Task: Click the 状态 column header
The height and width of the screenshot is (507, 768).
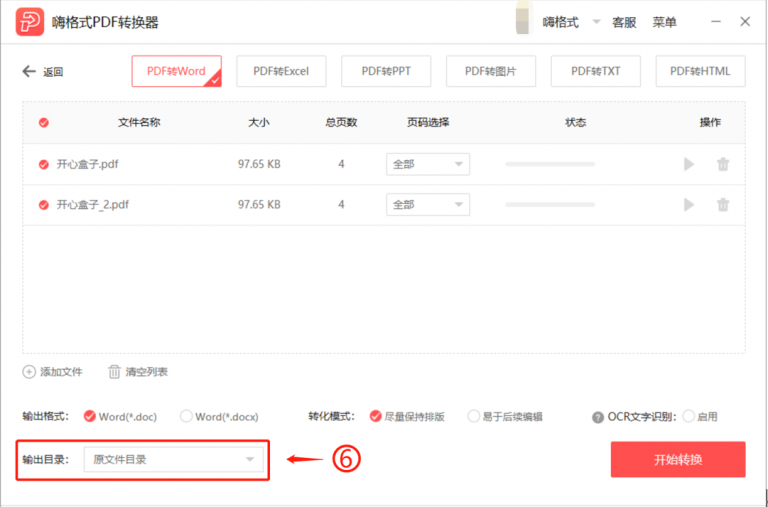Action: 576,122
